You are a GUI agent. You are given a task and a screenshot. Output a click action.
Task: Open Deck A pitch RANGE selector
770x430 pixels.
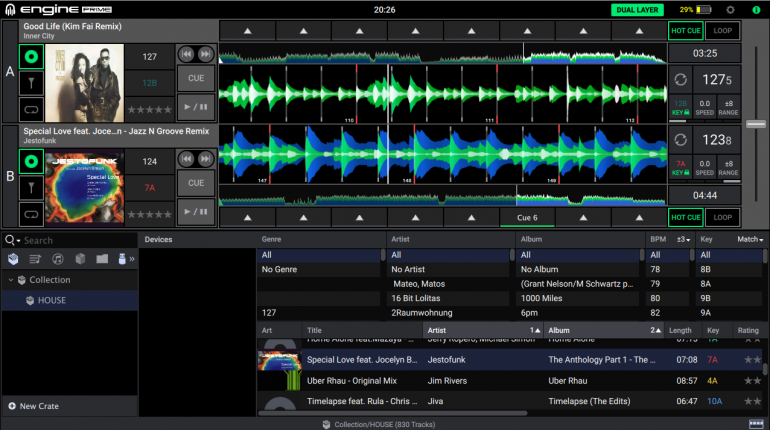coord(728,108)
